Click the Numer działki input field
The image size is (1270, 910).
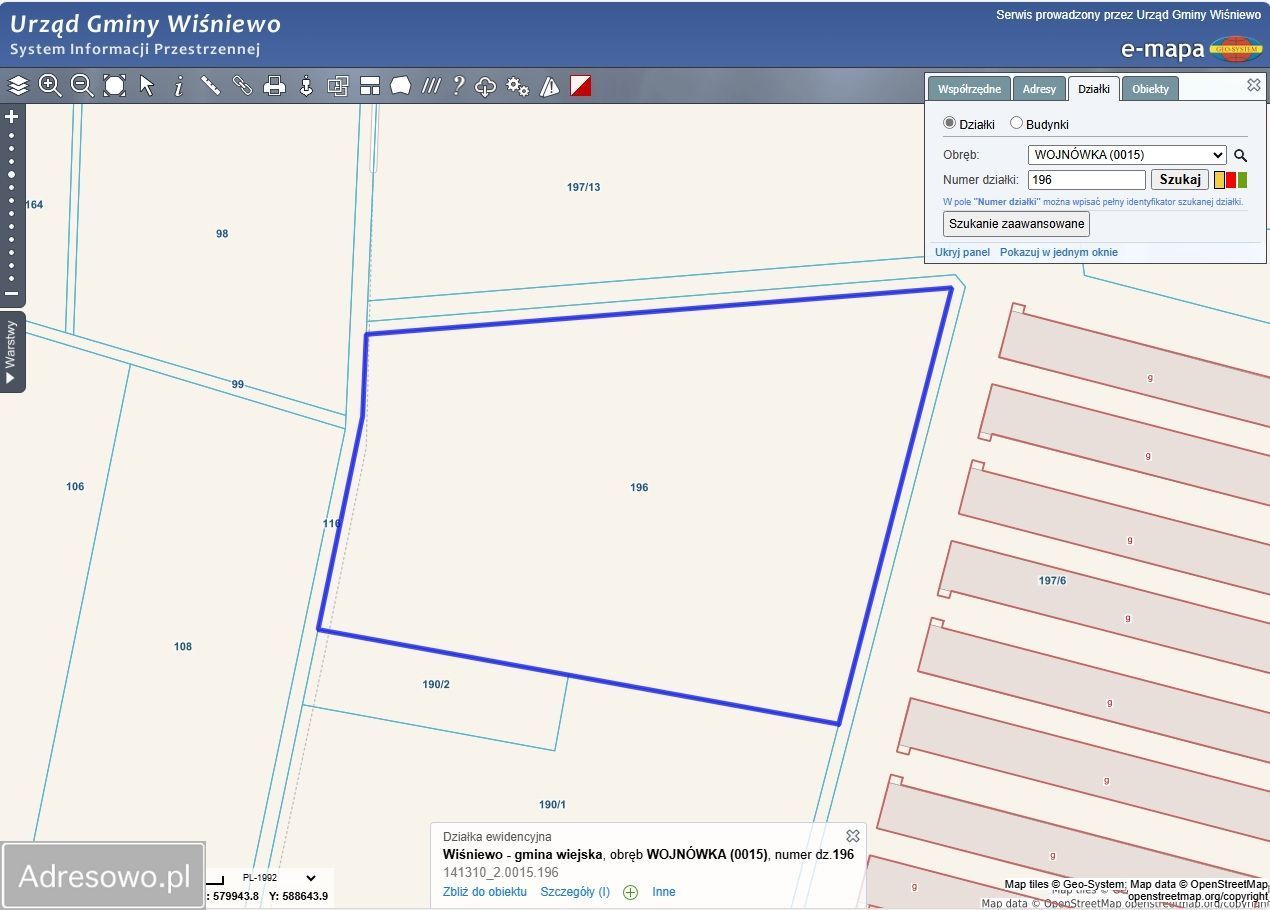click(x=1086, y=180)
